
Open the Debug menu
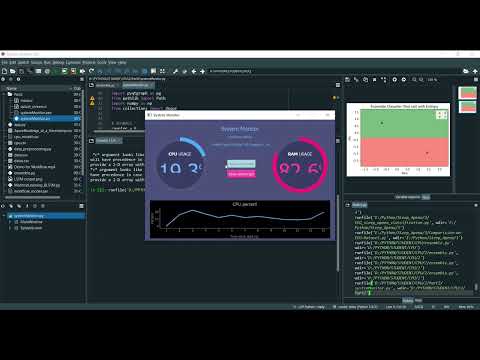click(x=58, y=62)
